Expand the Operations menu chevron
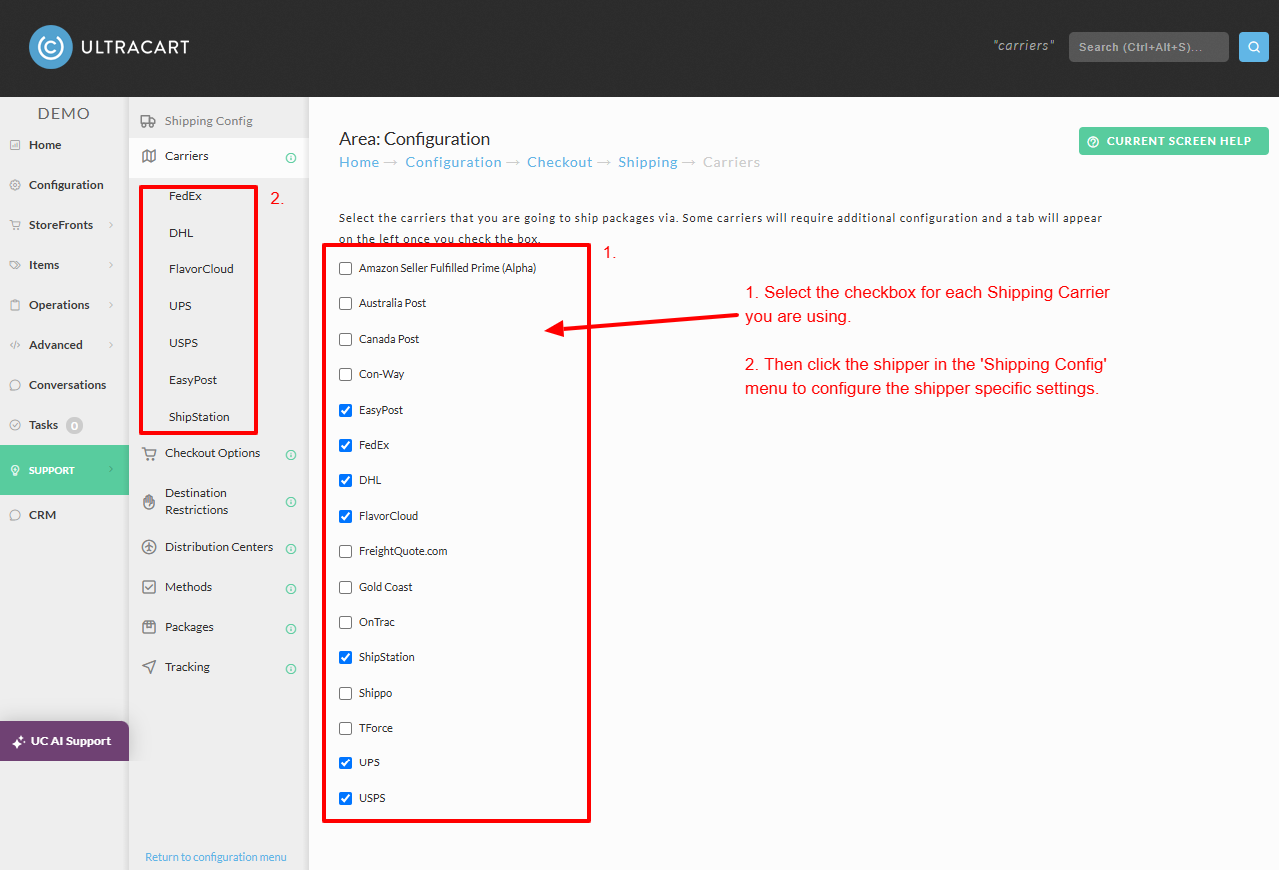Screen dimensions: 1279x870 (111, 305)
